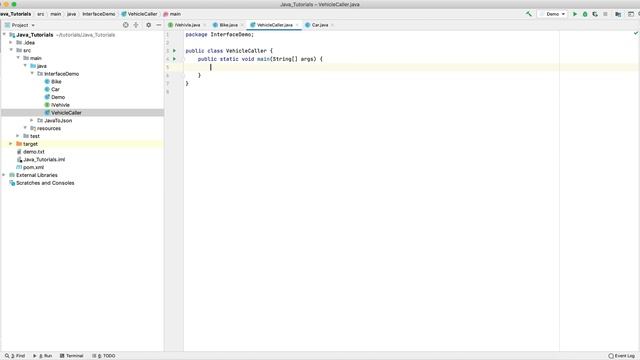Collapse the InterfaceDemo package
The height and width of the screenshot is (360, 640).
32,73
